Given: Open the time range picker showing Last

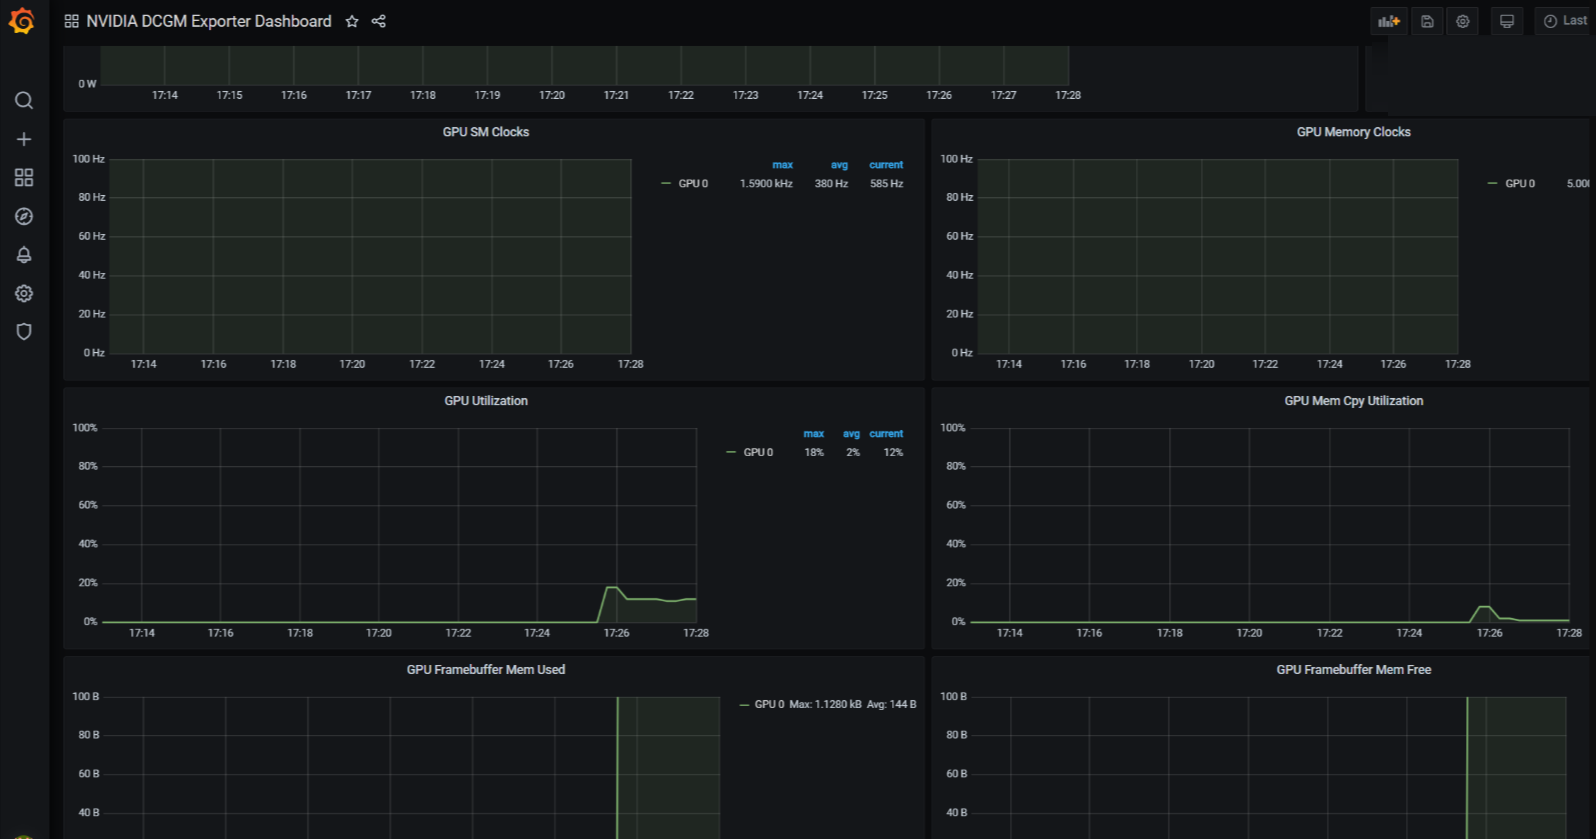Looking at the screenshot, I should click(1565, 21).
